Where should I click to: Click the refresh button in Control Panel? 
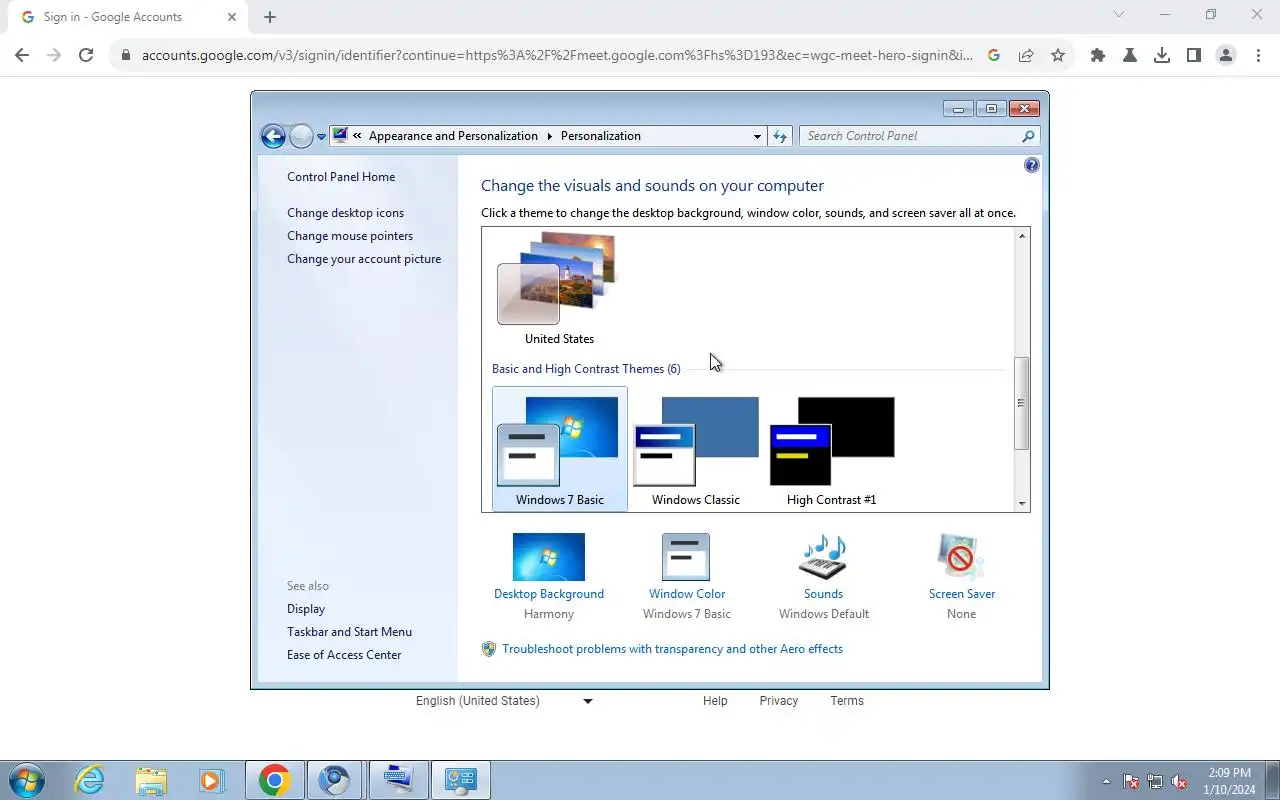click(780, 136)
